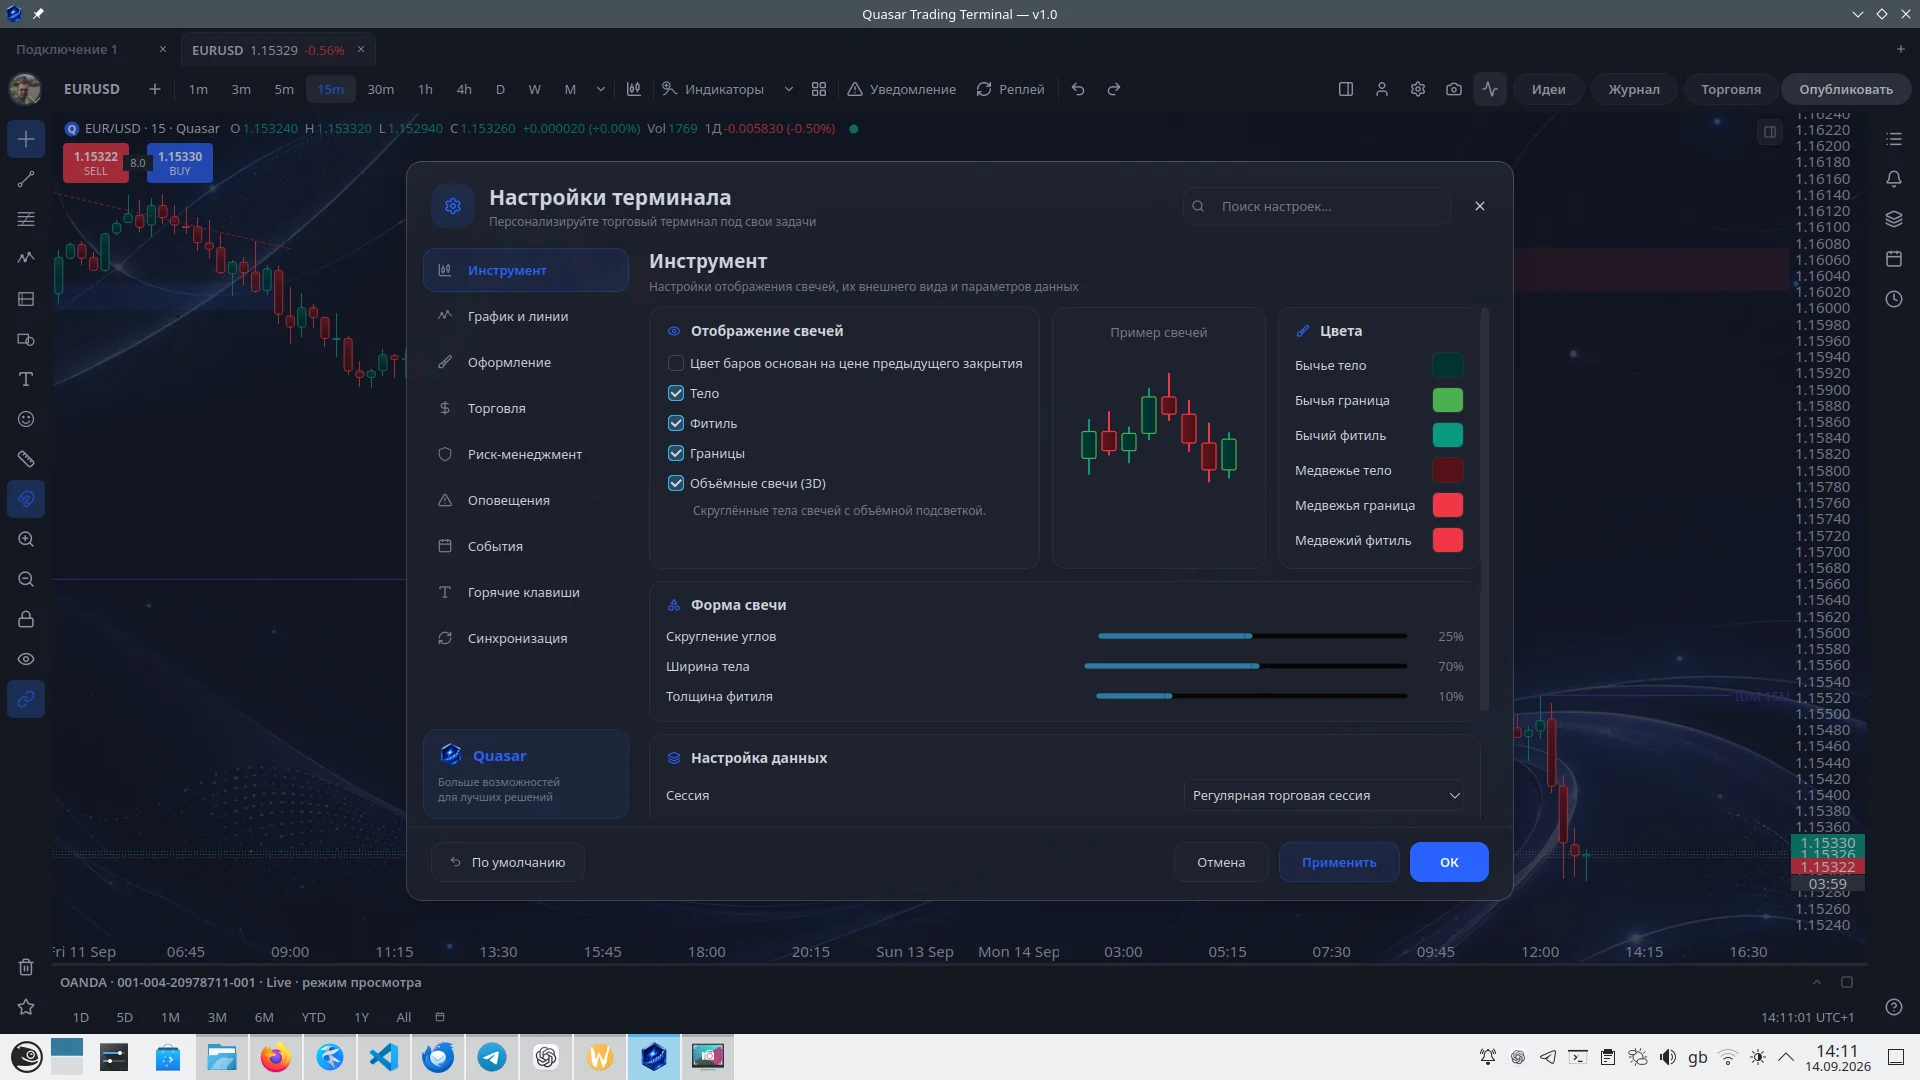1920x1080 pixels.
Task: Disable Объёмные свечи (3D) checkbox
Action: tap(676, 483)
